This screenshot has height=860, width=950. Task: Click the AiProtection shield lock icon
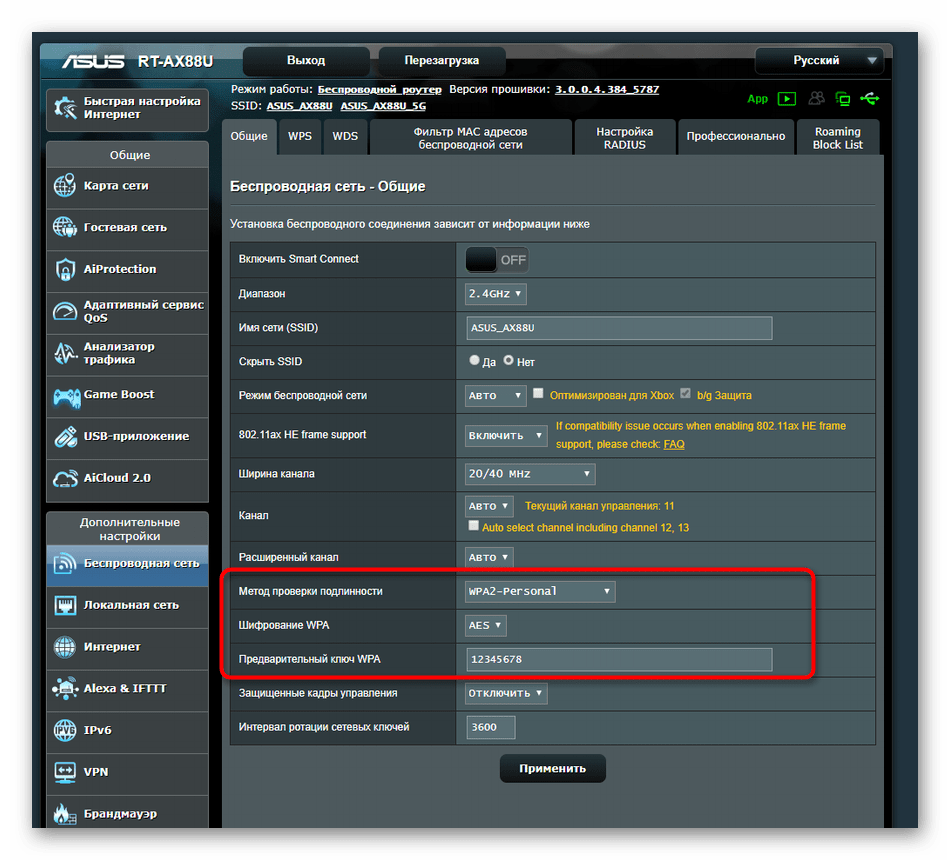coord(65,269)
